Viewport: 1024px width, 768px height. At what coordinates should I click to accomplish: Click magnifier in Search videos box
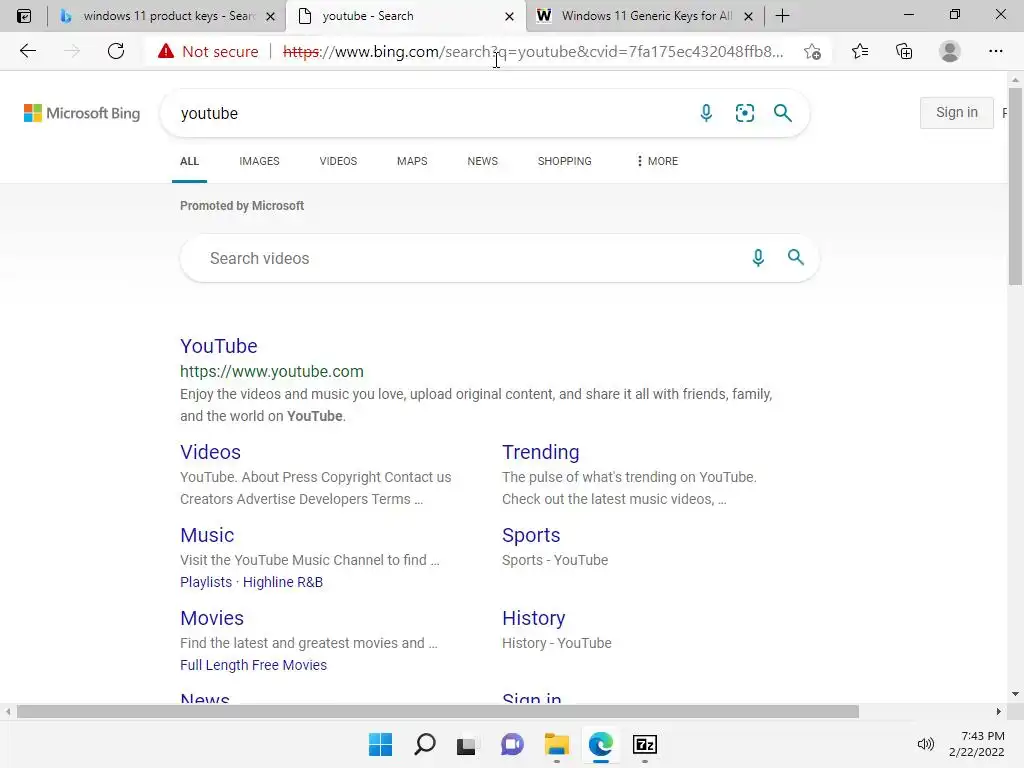(x=795, y=257)
